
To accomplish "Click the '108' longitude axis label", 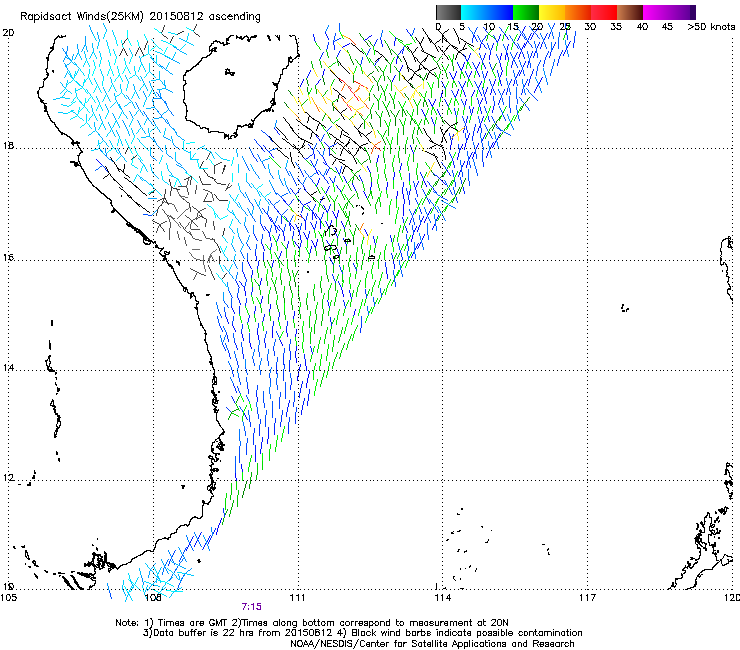I will click(153, 598).
